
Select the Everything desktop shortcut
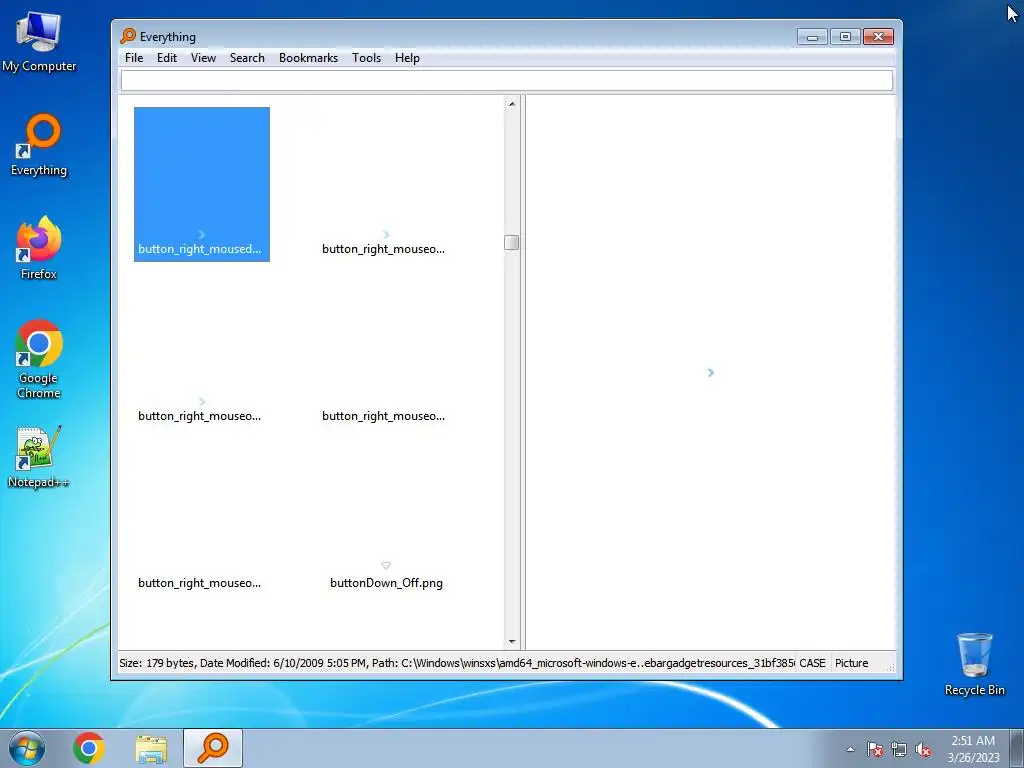(39, 145)
